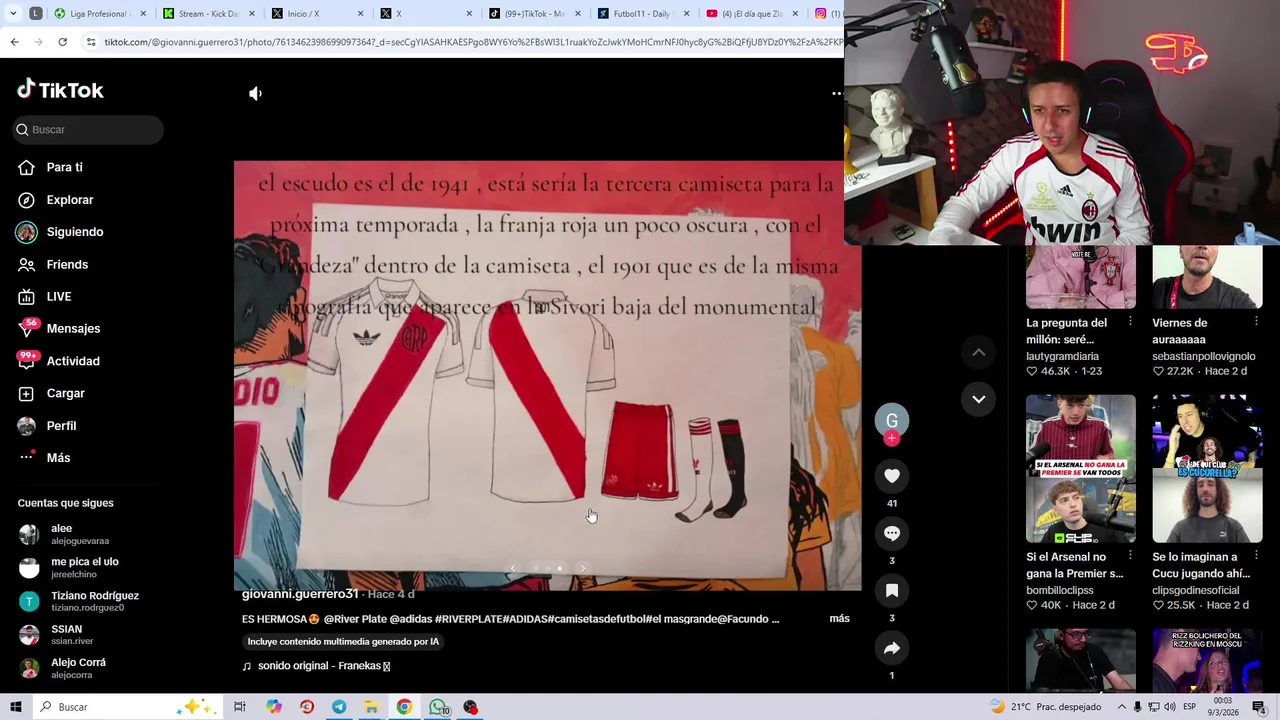Click the TikTok logo
This screenshot has width=1280, height=720.
60,90
